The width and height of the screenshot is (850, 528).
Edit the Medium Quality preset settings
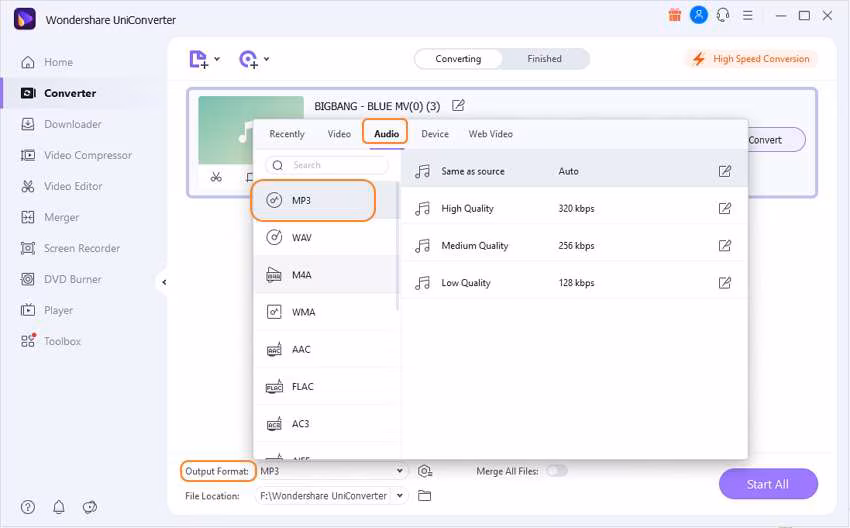[725, 246]
